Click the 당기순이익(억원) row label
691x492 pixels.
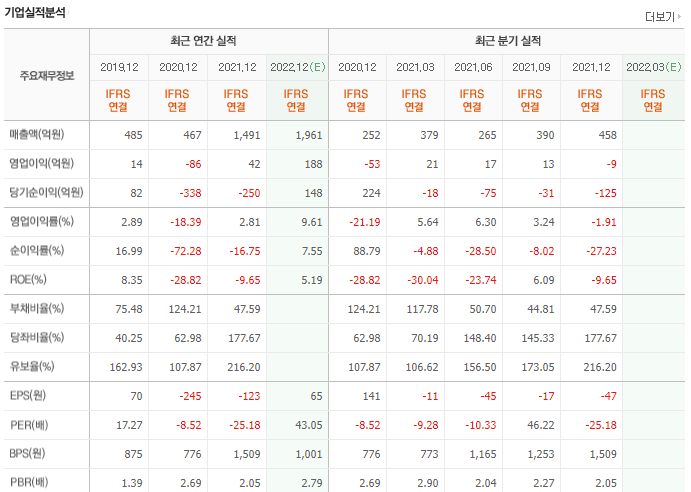[46, 193]
